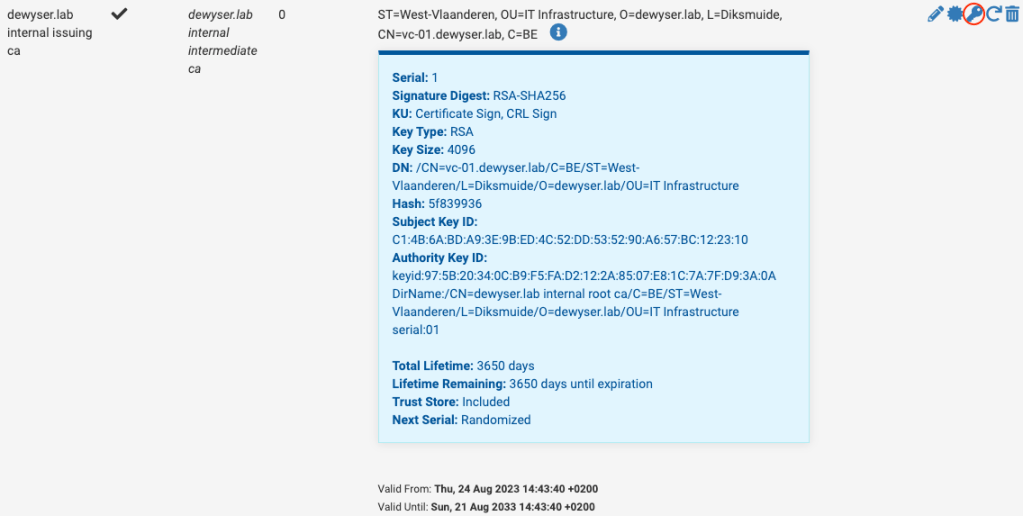Viewport: 1023px width, 516px height.
Task: Select the 'dewyser.lab internal issuing ca' name
Action: (x=50, y=33)
